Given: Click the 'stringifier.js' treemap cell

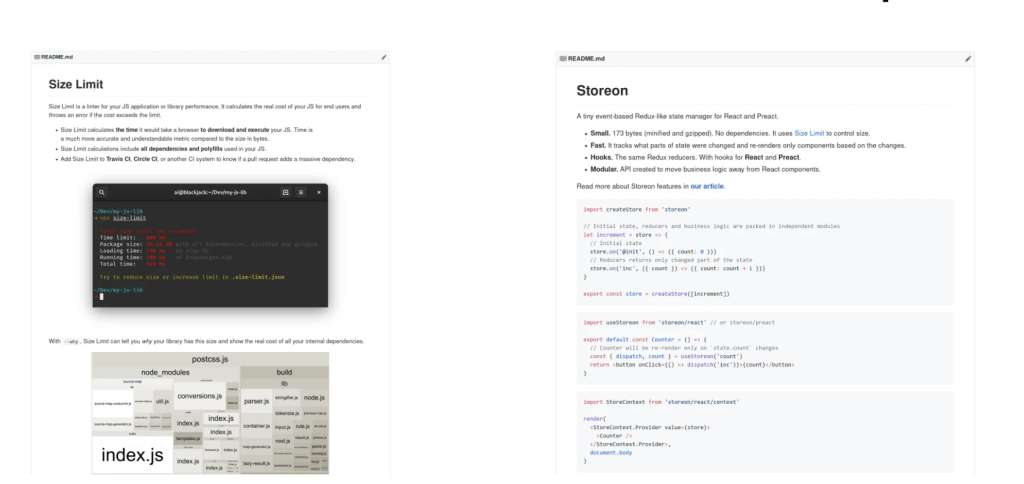Looking at the screenshot, I should [286, 398].
